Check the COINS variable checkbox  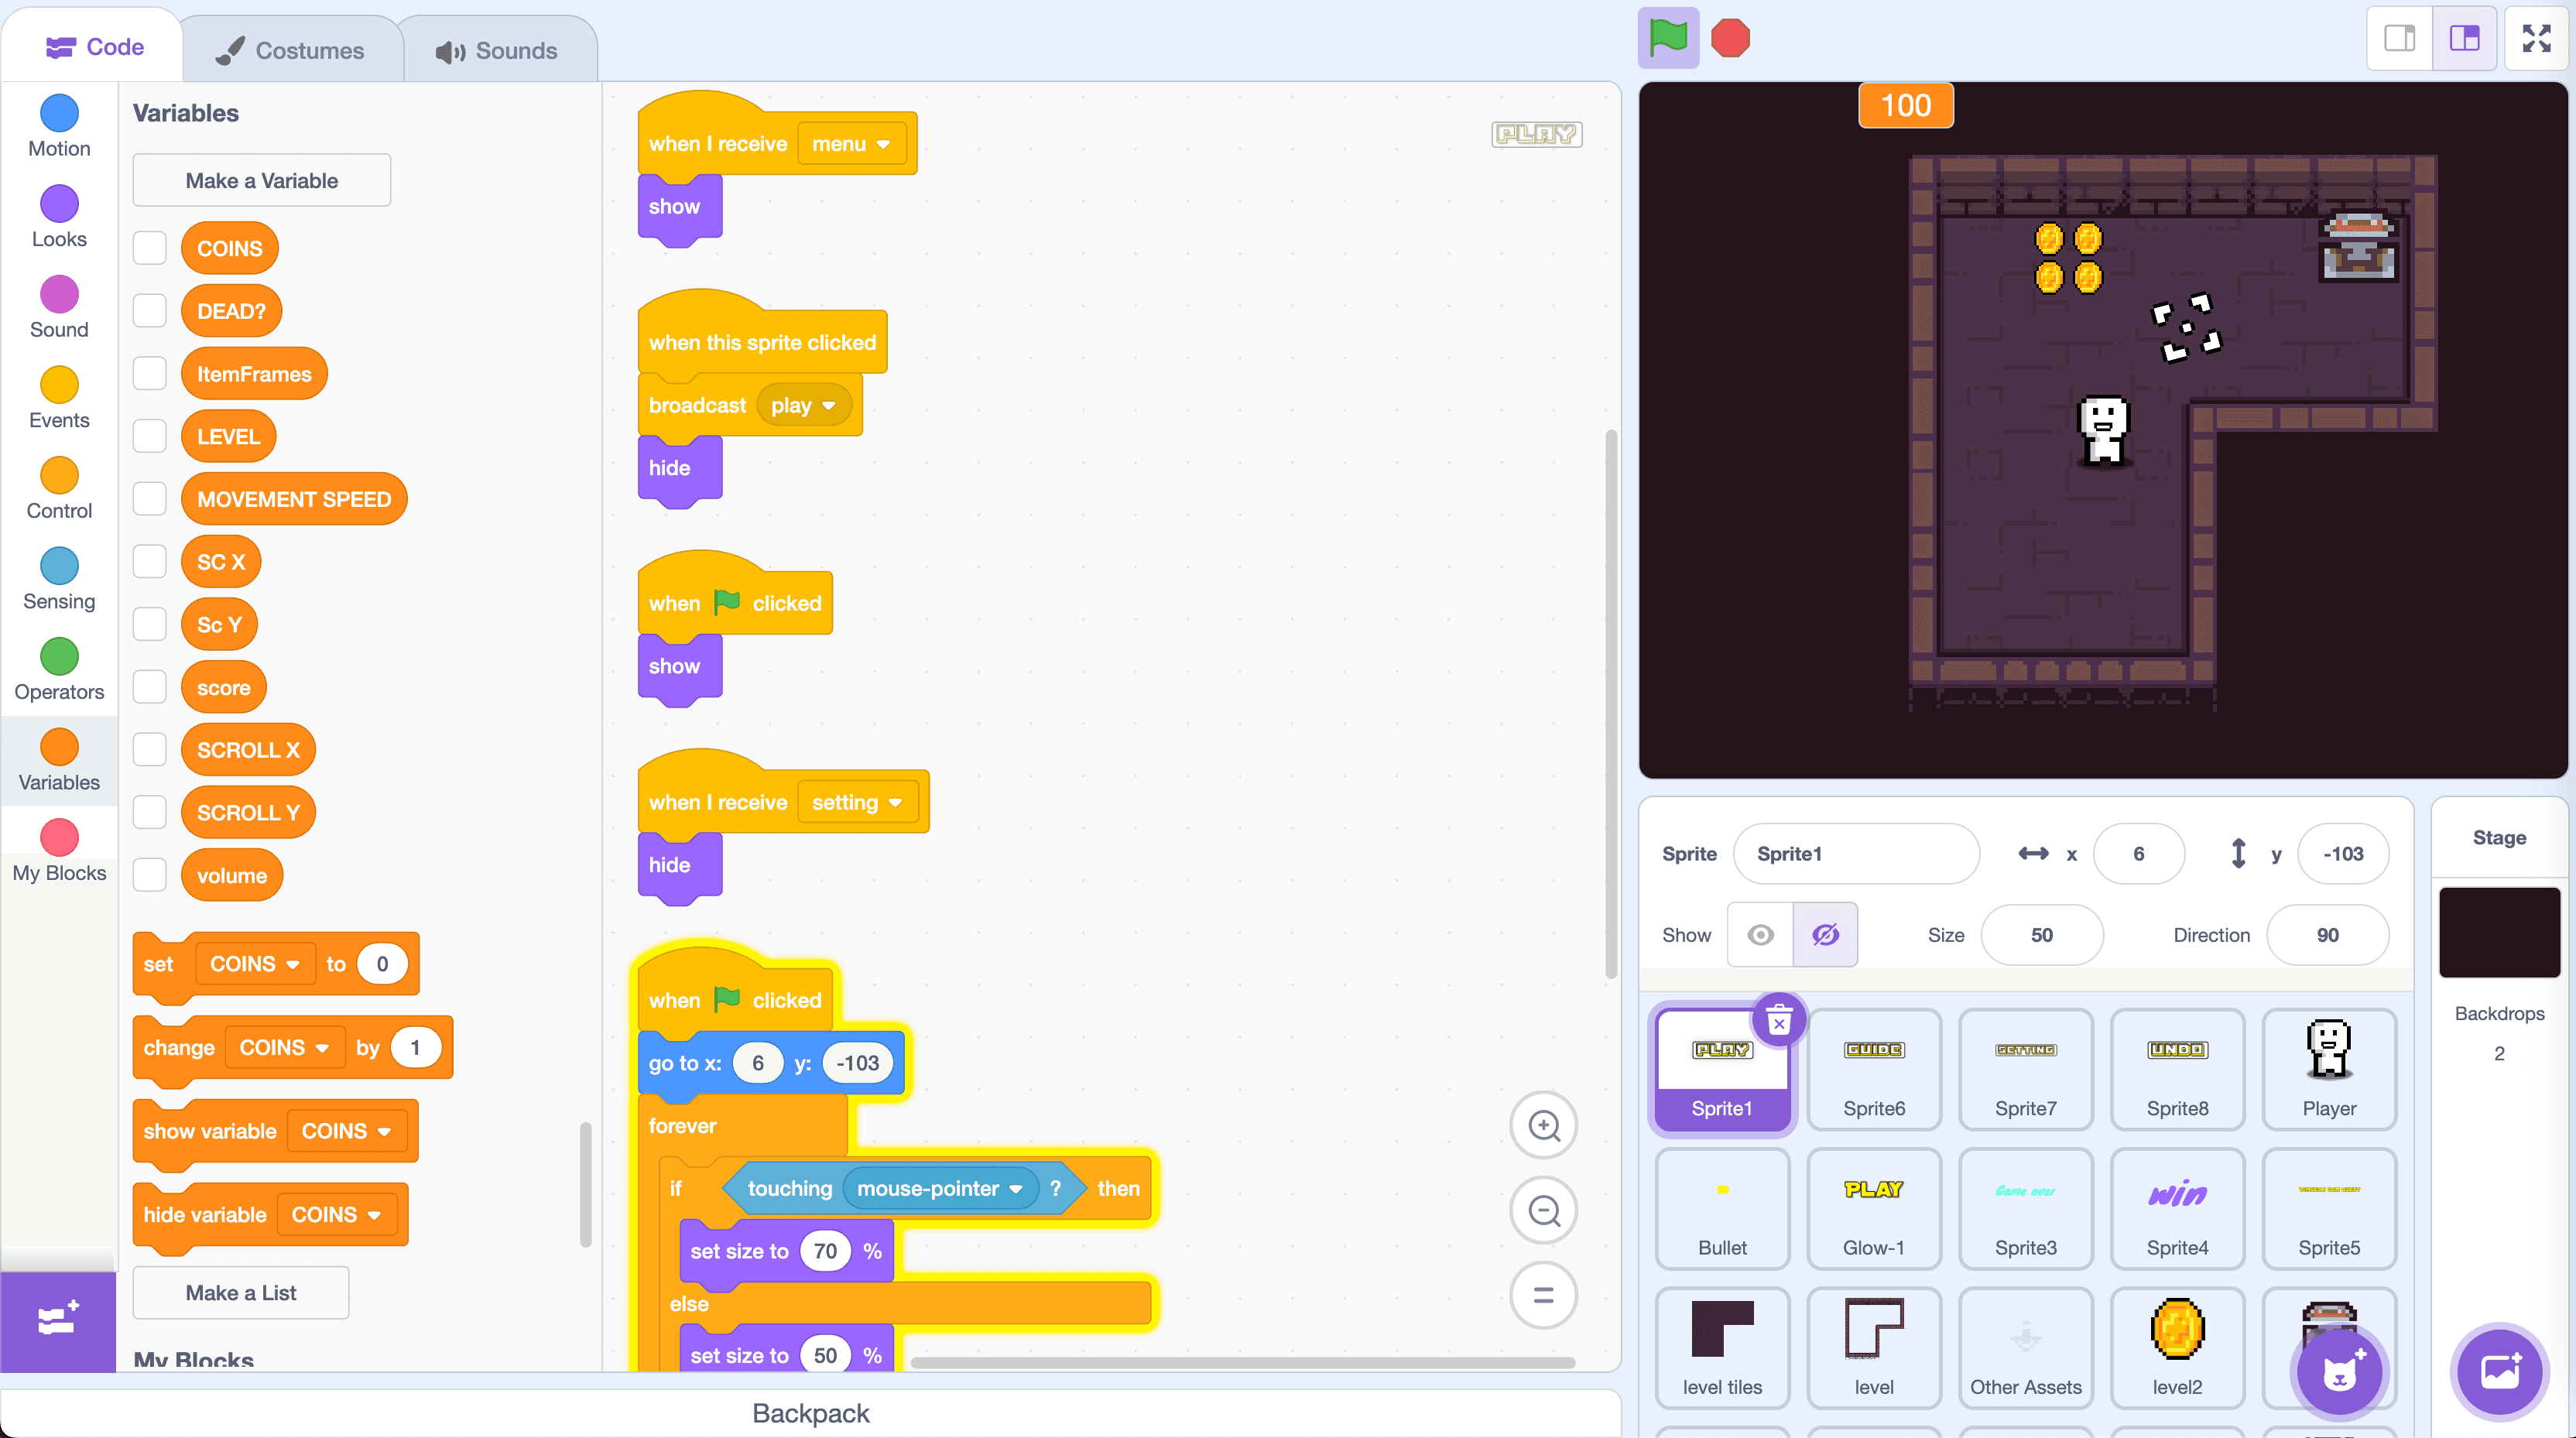[x=150, y=248]
